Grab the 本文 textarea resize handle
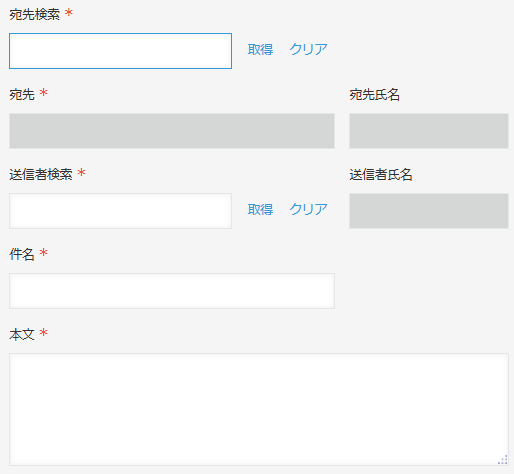This screenshot has width=514, height=474. tap(503, 460)
